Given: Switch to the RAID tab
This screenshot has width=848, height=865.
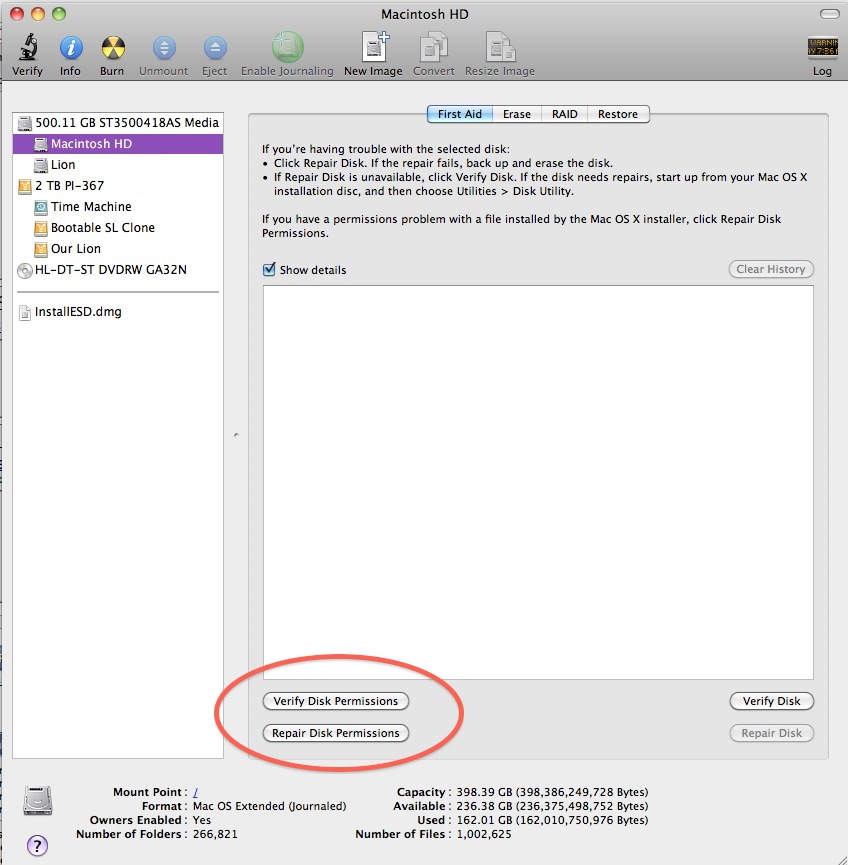Looking at the screenshot, I should 564,114.
